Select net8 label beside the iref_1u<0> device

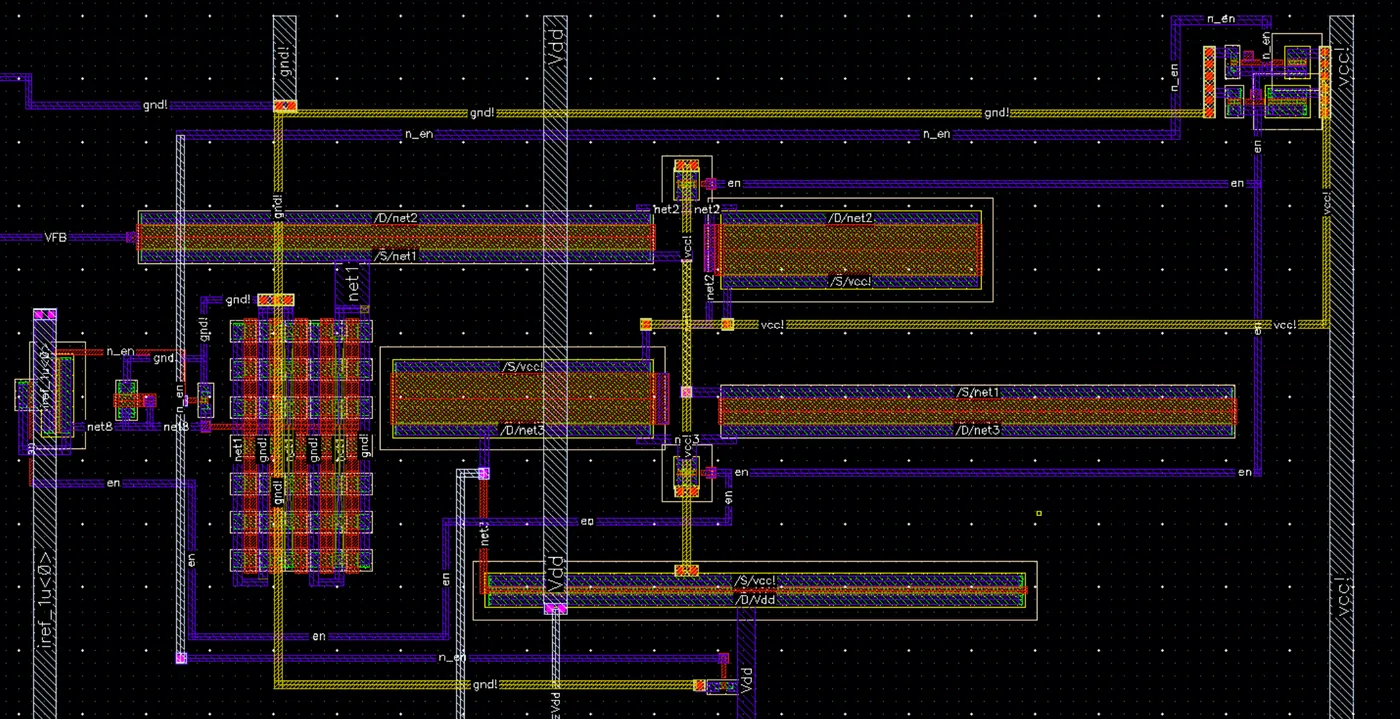click(x=99, y=427)
